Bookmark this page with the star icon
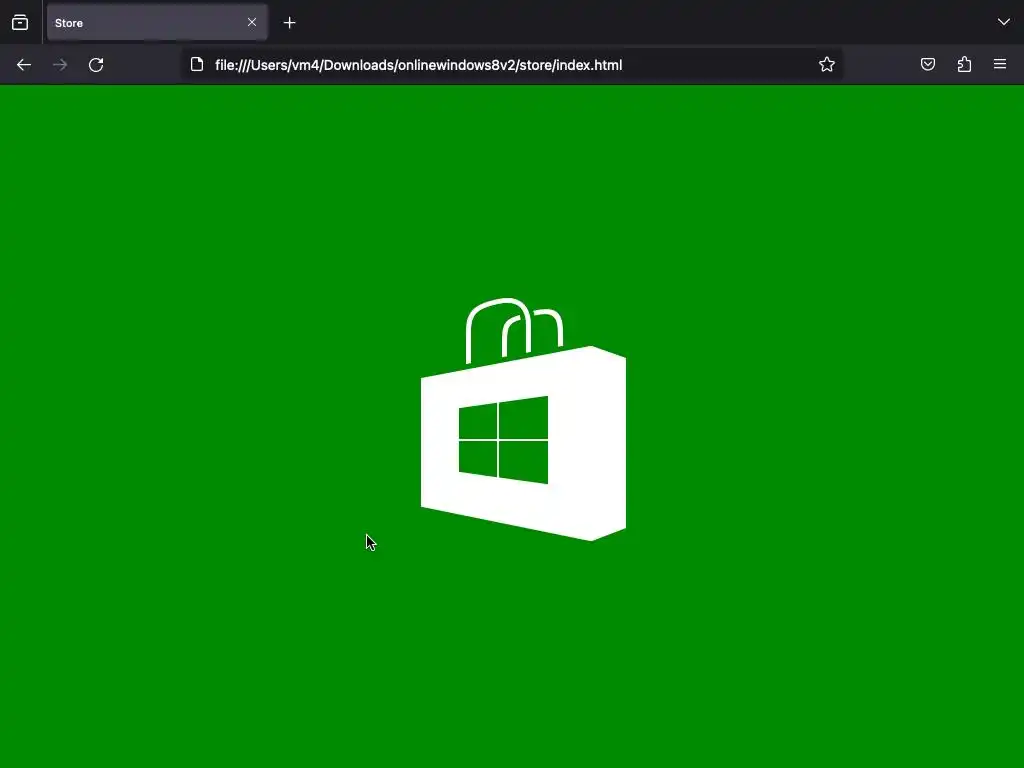The width and height of the screenshot is (1024, 768). [827, 64]
